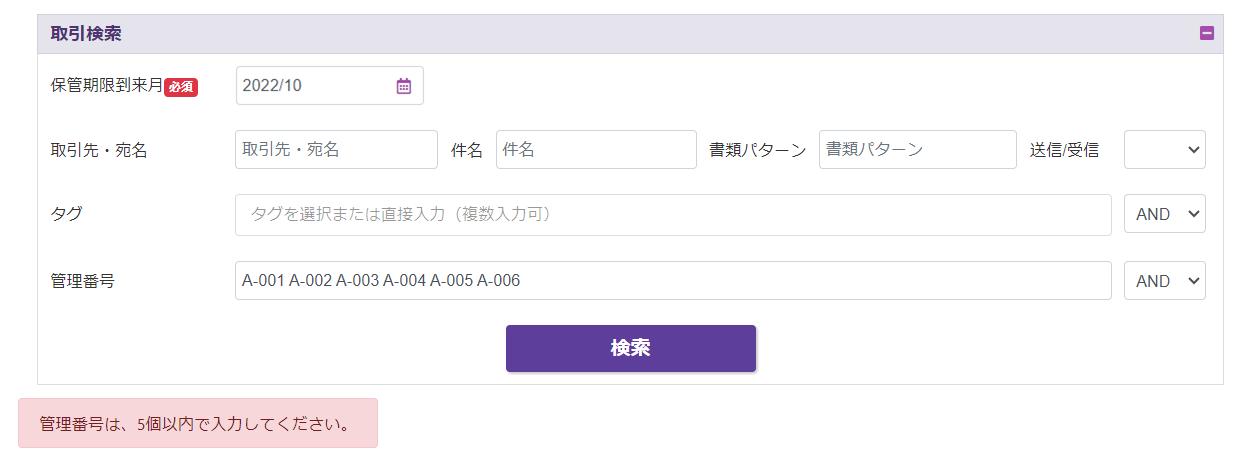Click the タグ selection input box
Screen dimensions: 1248x467
point(672,215)
